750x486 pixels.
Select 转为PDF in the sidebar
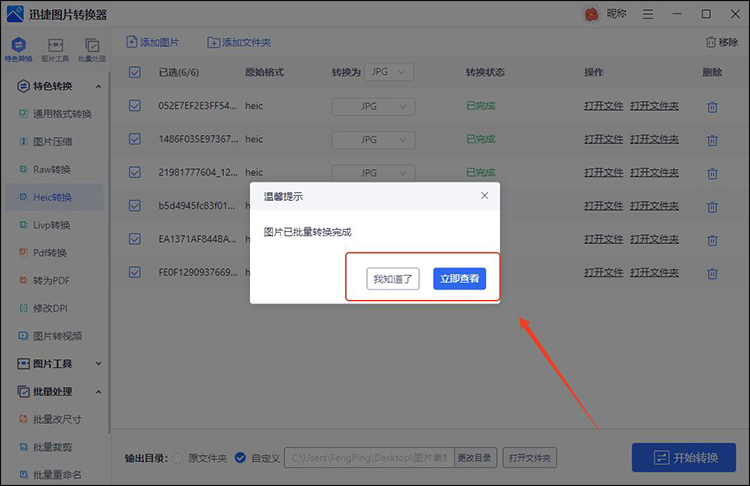(55, 280)
